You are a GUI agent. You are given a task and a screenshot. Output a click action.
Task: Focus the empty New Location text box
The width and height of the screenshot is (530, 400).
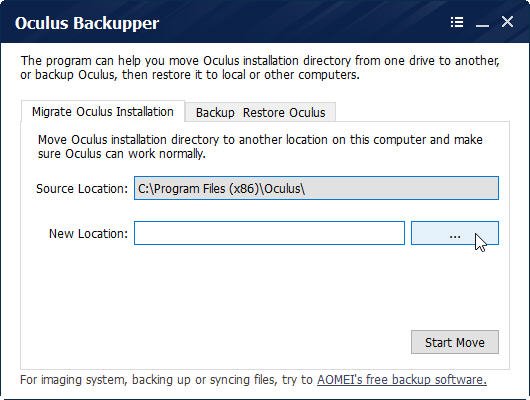[269, 233]
